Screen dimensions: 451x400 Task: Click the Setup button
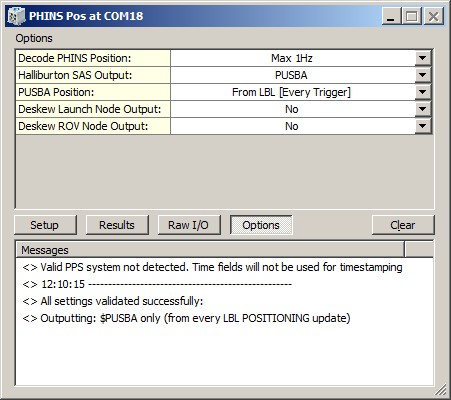coord(45,225)
